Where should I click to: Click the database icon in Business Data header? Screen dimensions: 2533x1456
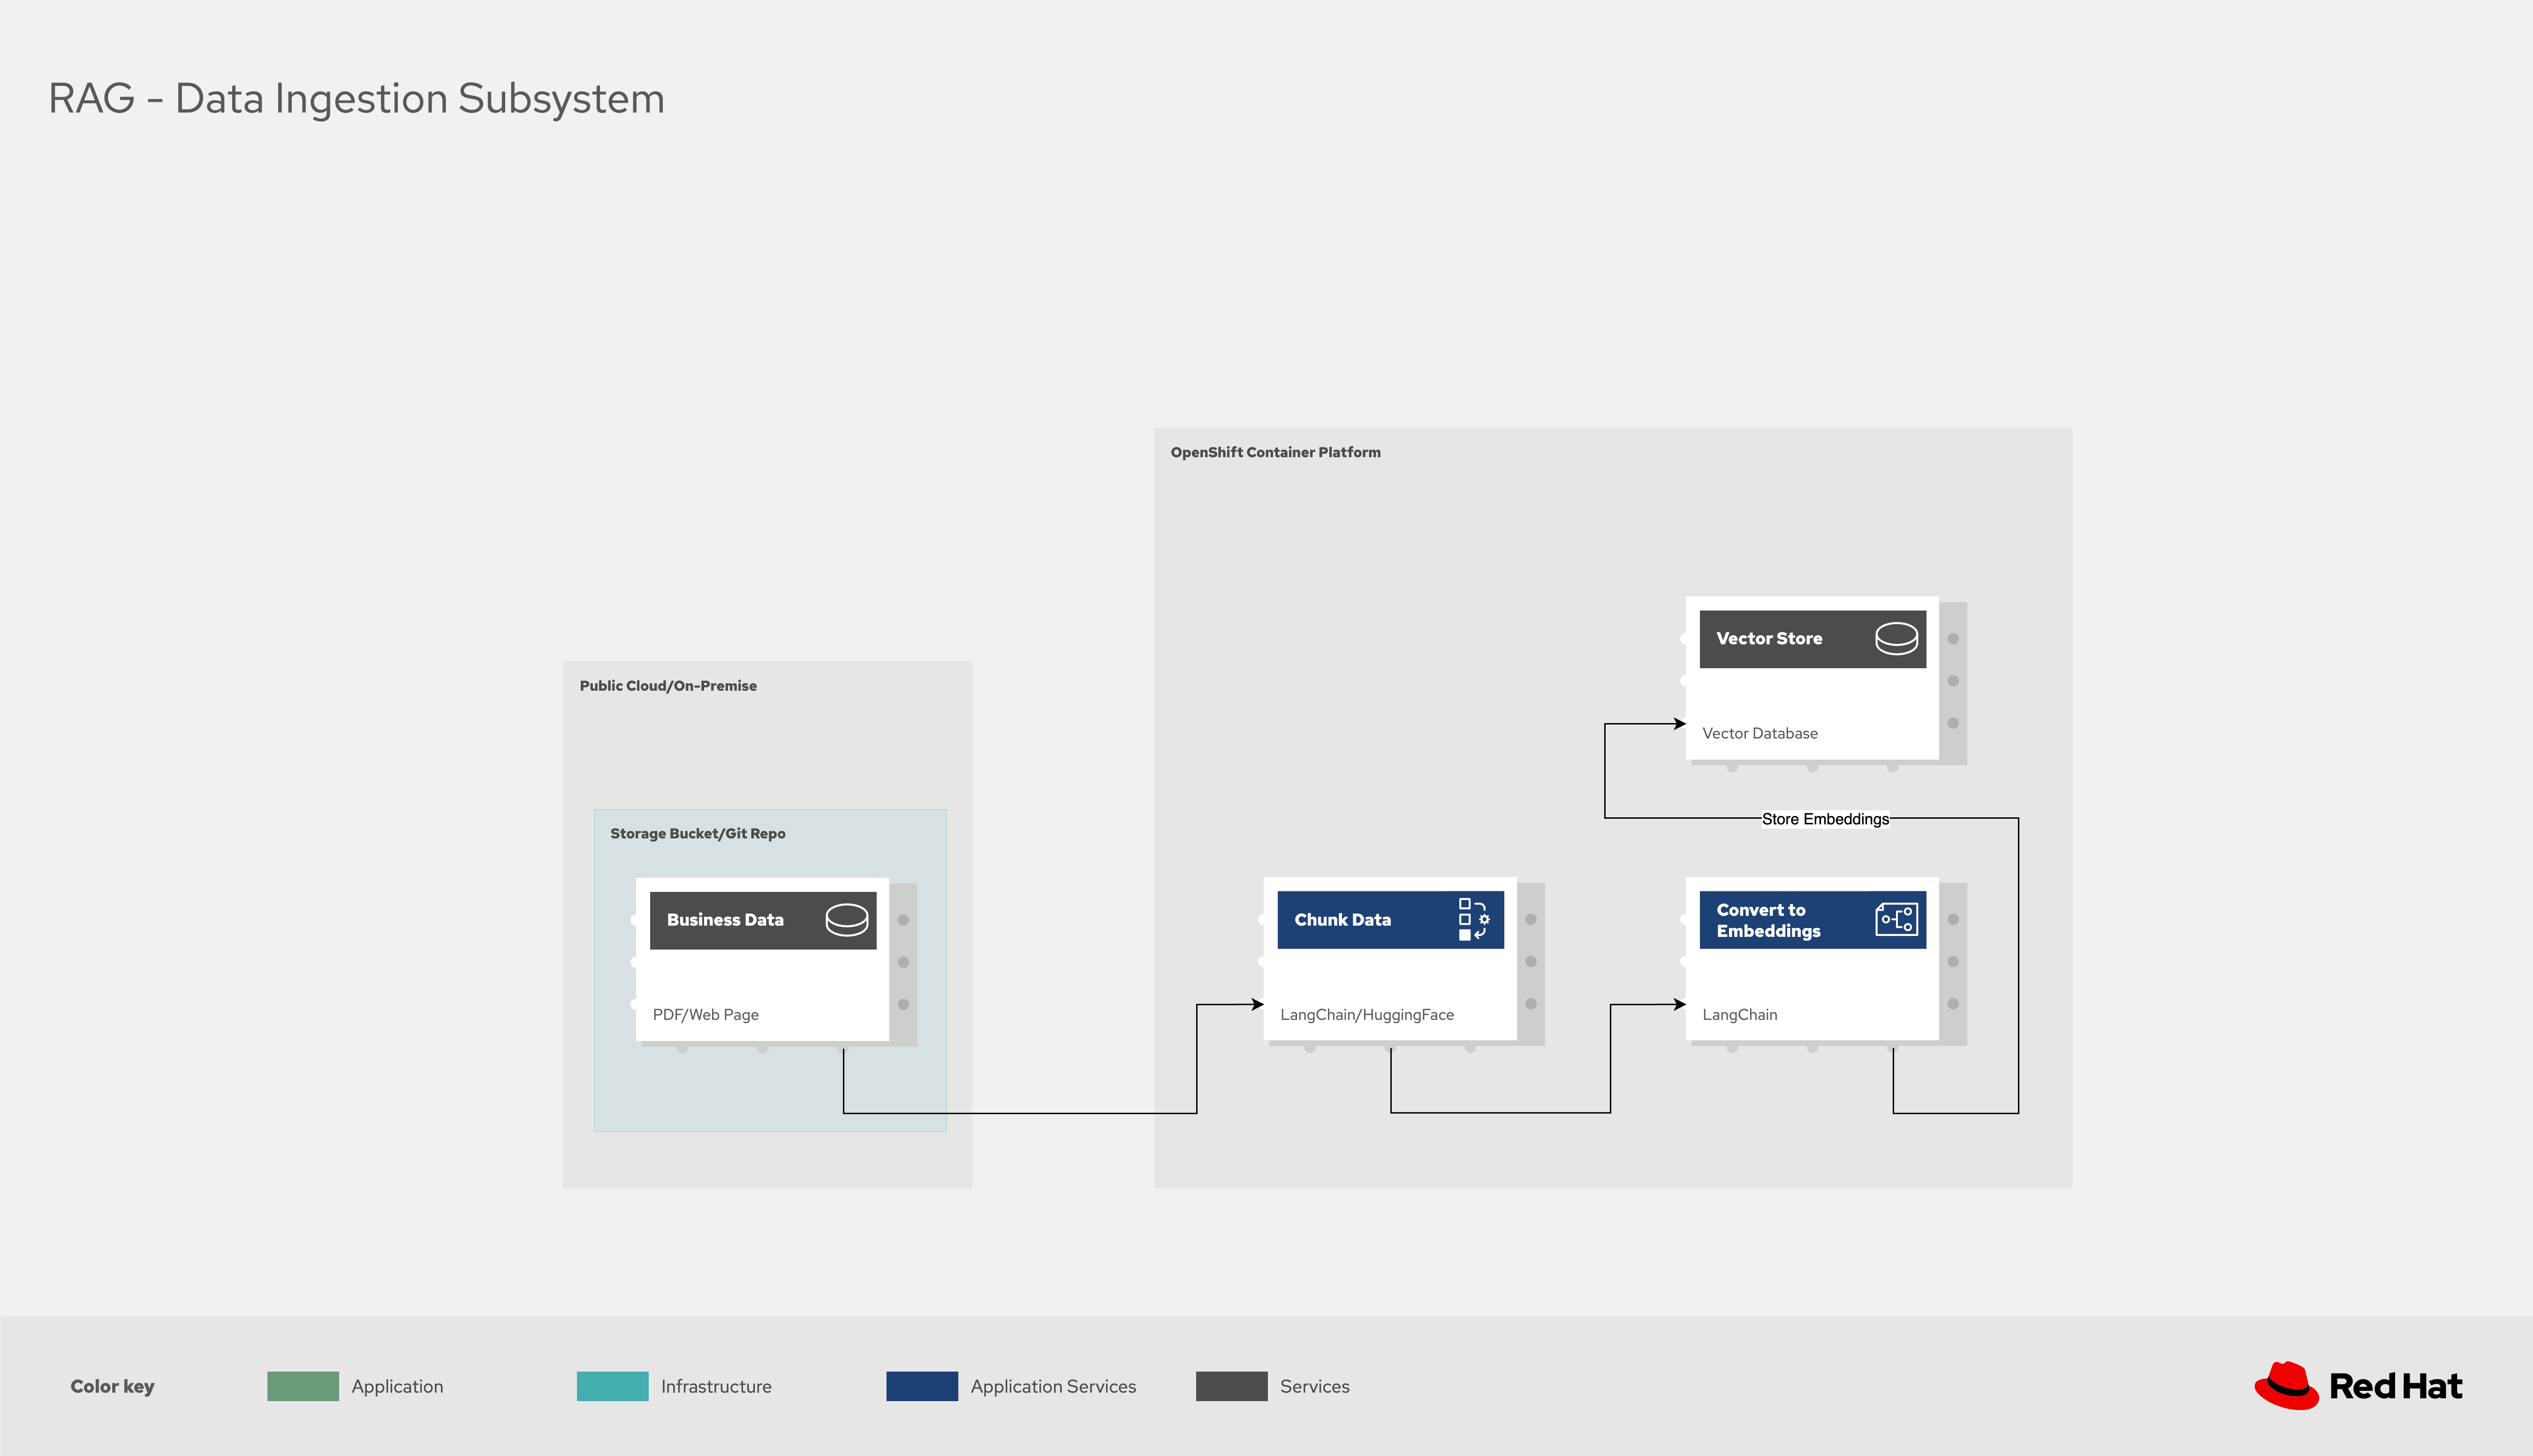(x=846, y=920)
